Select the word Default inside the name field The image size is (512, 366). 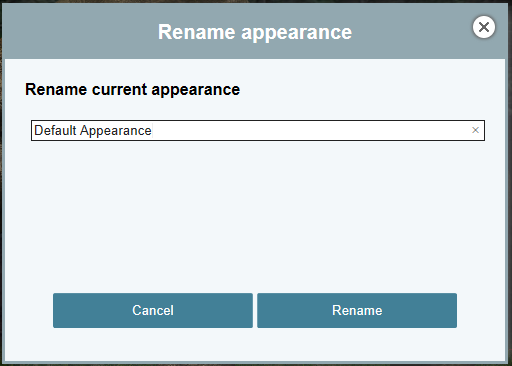click(55, 130)
